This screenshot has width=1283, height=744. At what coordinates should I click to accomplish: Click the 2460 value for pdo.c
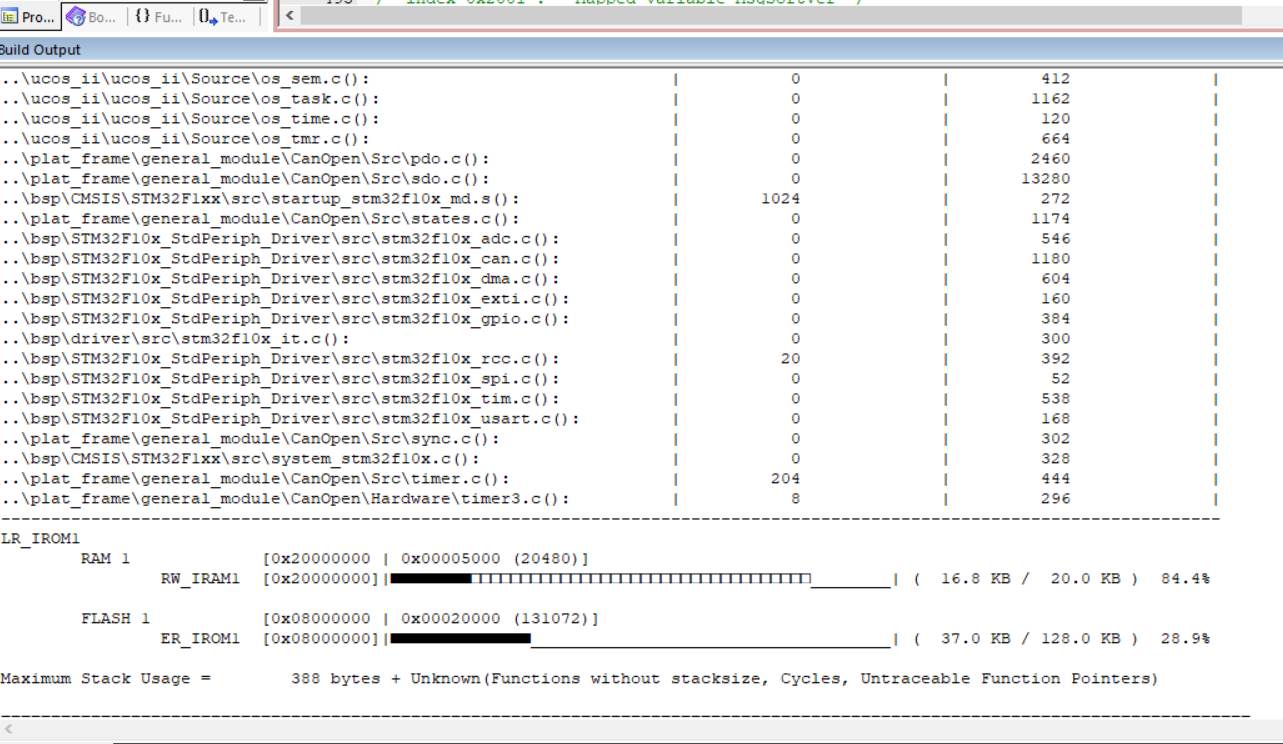pos(1050,158)
